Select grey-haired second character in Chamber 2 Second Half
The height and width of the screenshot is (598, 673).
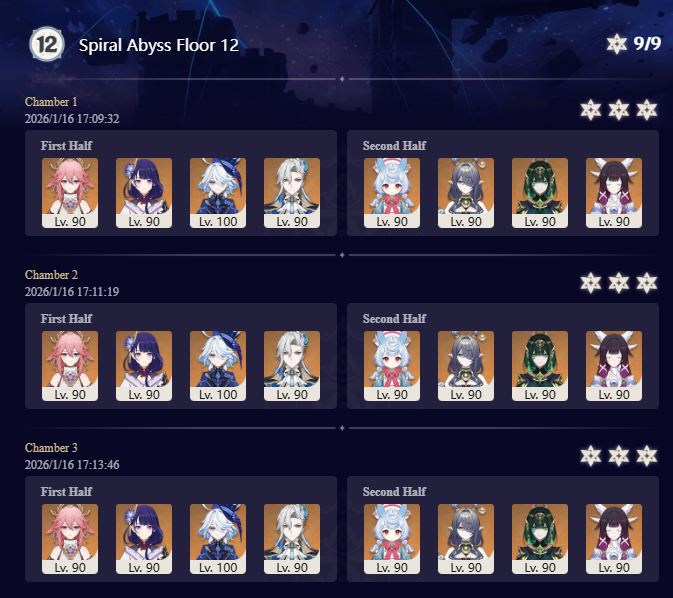(x=466, y=366)
